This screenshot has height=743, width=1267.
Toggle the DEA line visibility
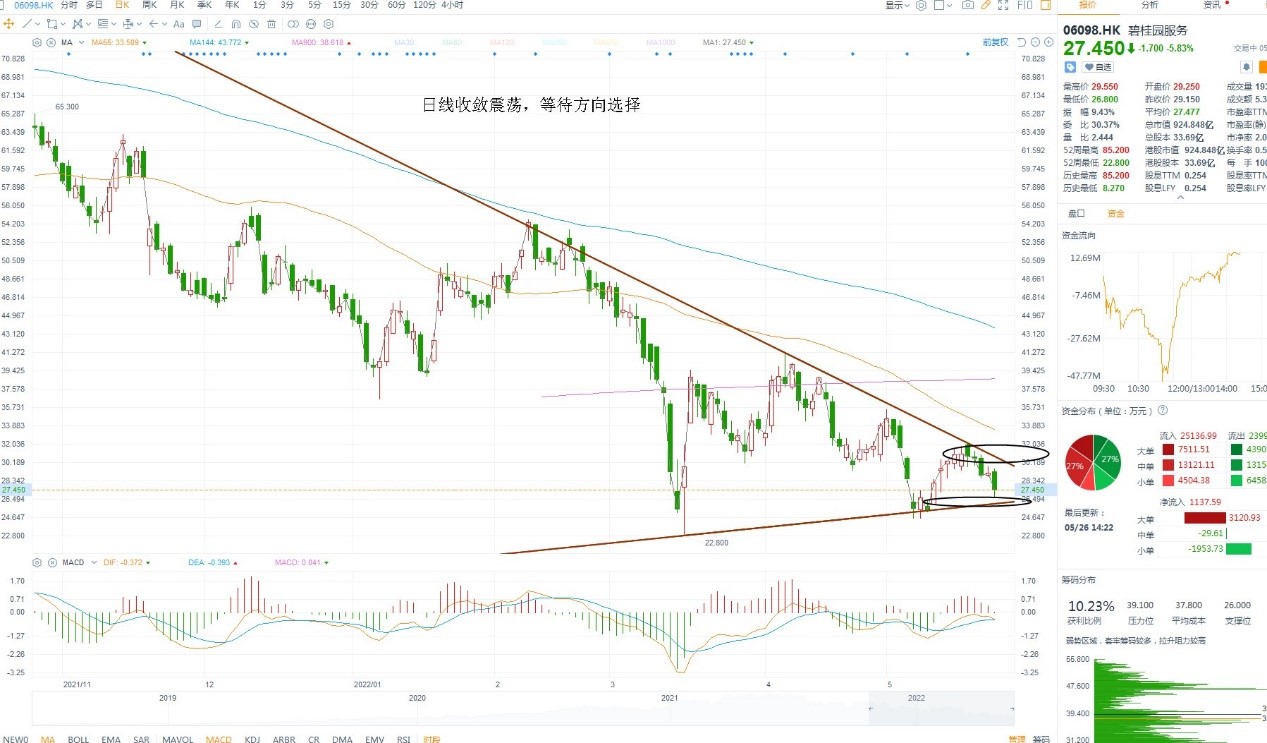pos(212,562)
